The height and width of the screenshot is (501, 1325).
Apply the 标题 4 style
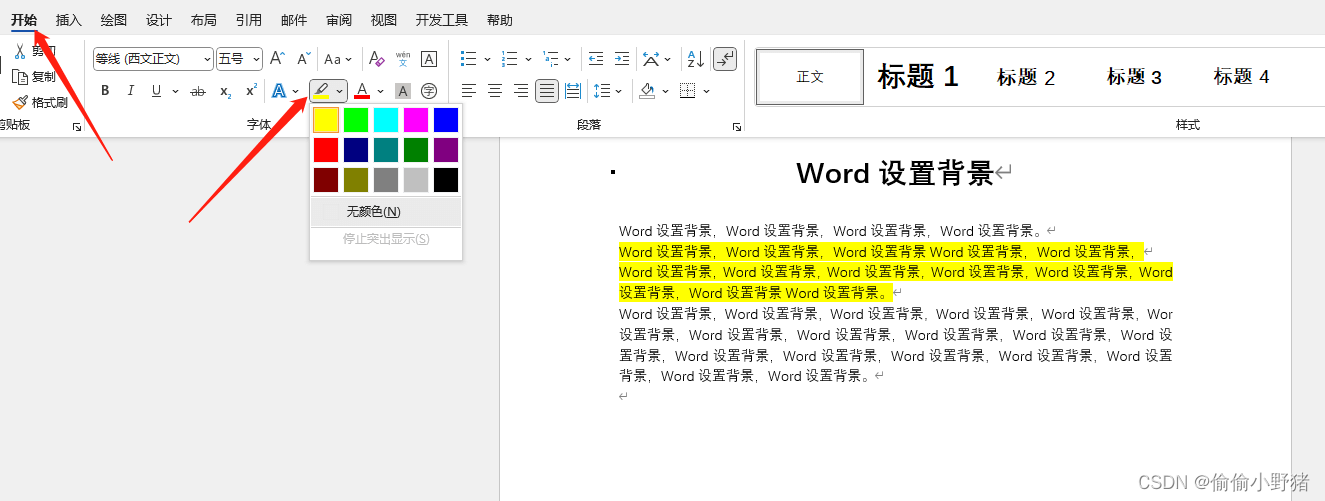[x=1241, y=77]
